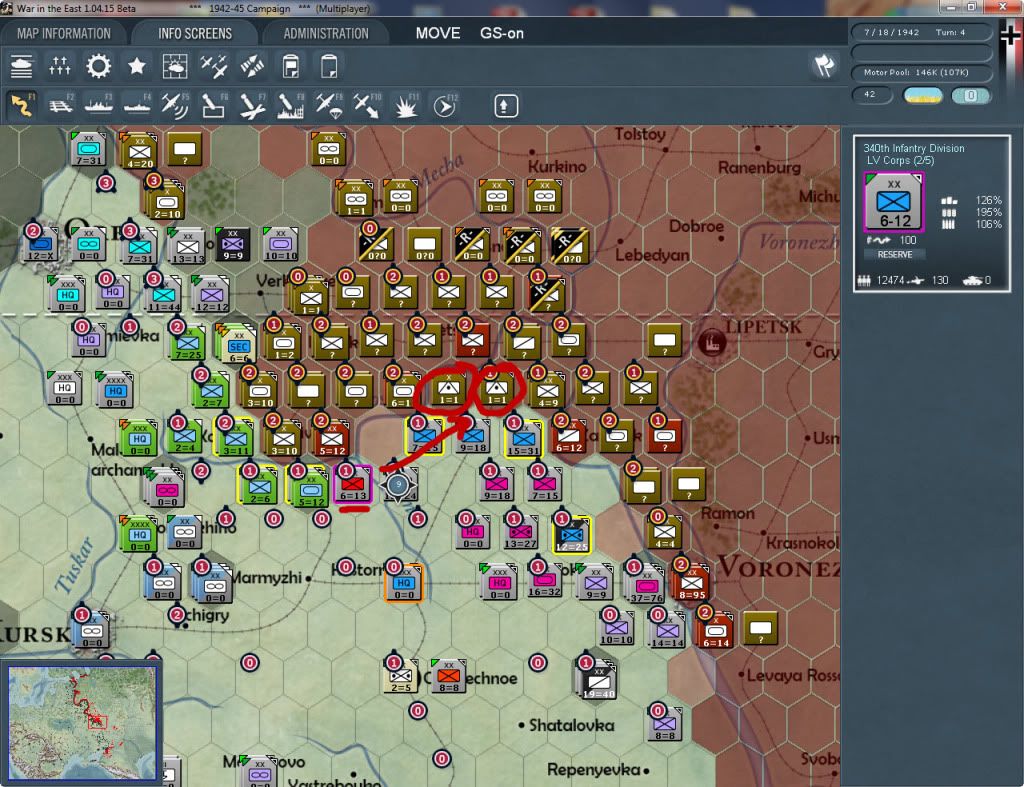1024x787 pixels.
Task: Select the 14=14 purple unit counter
Action: [667, 630]
